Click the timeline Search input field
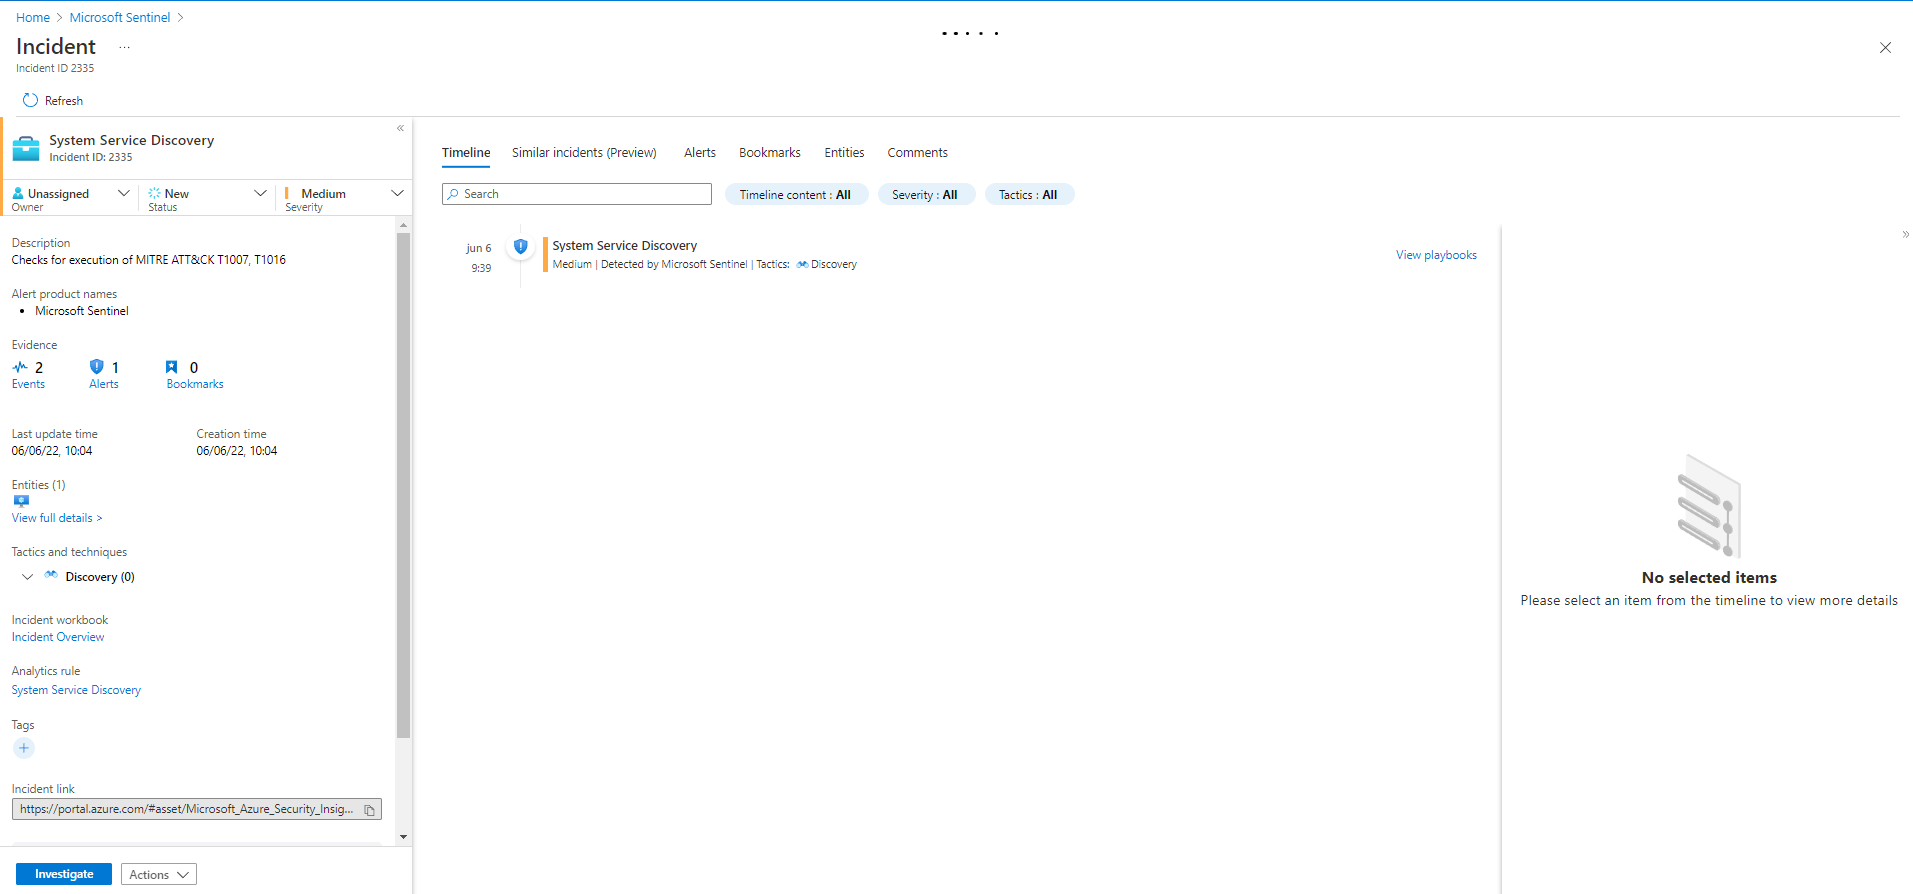 577,194
